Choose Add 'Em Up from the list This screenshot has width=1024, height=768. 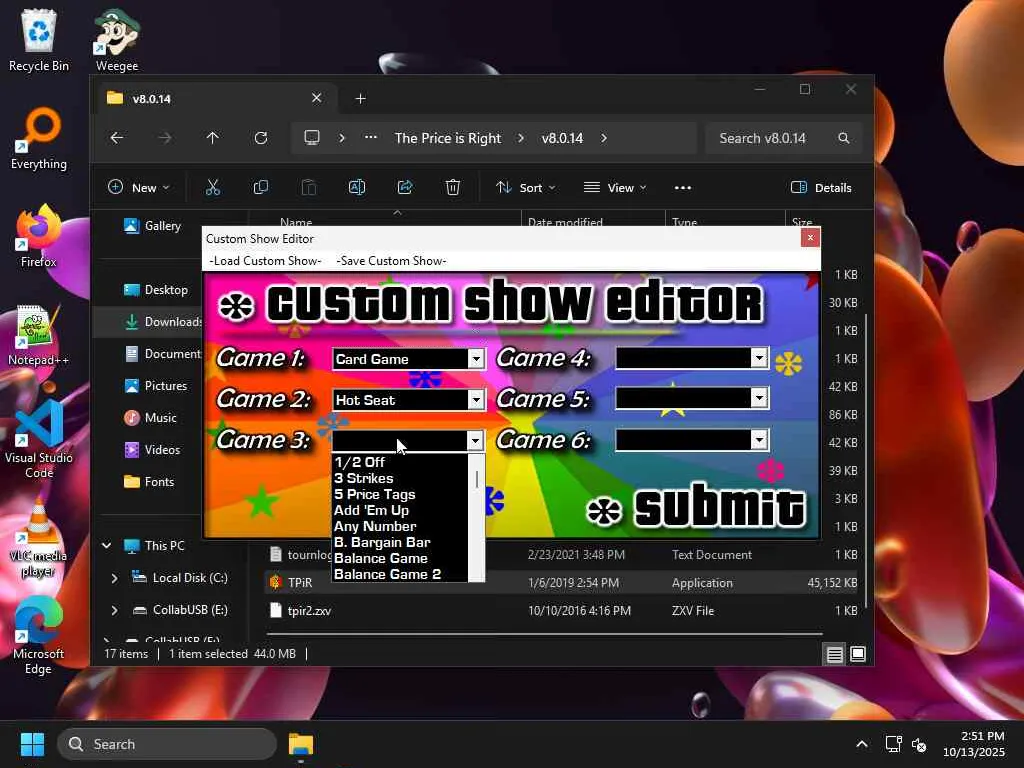coord(400,511)
